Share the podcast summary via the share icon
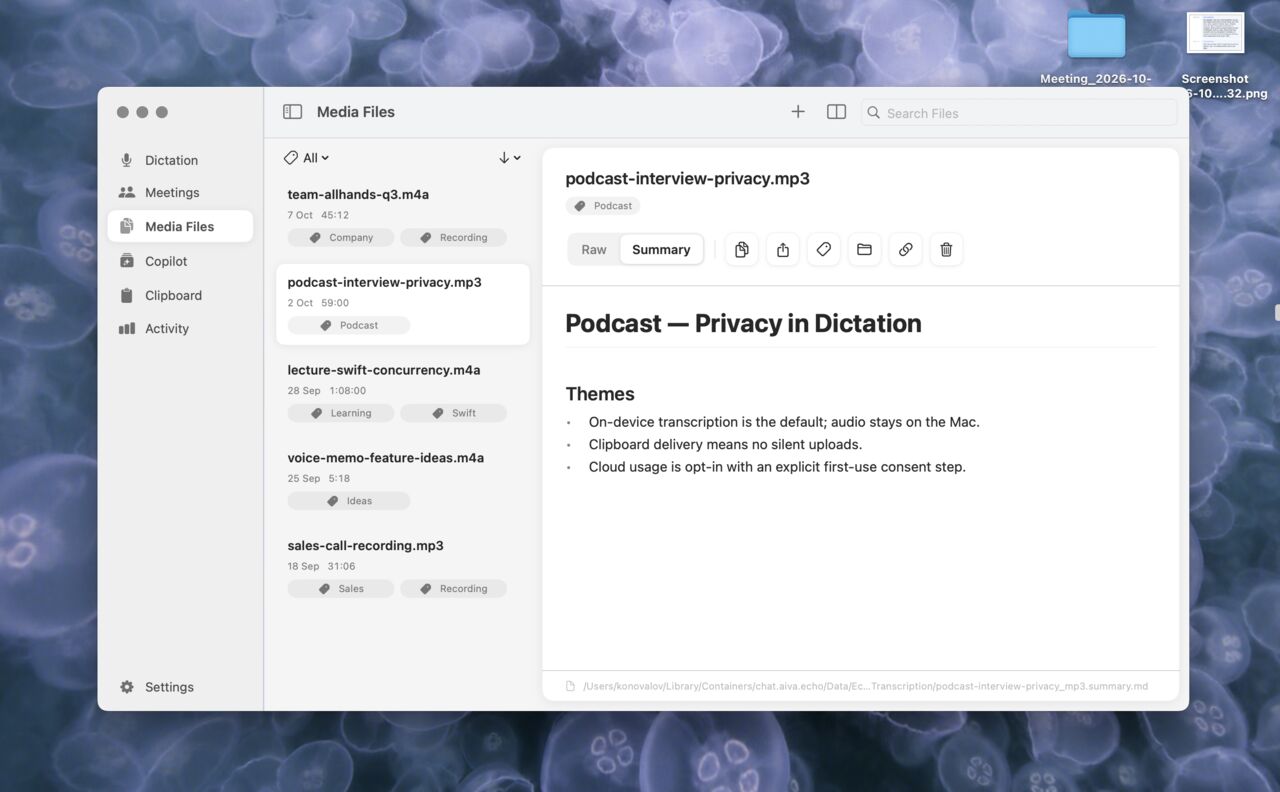The image size is (1280, 792). pos(783,249)
